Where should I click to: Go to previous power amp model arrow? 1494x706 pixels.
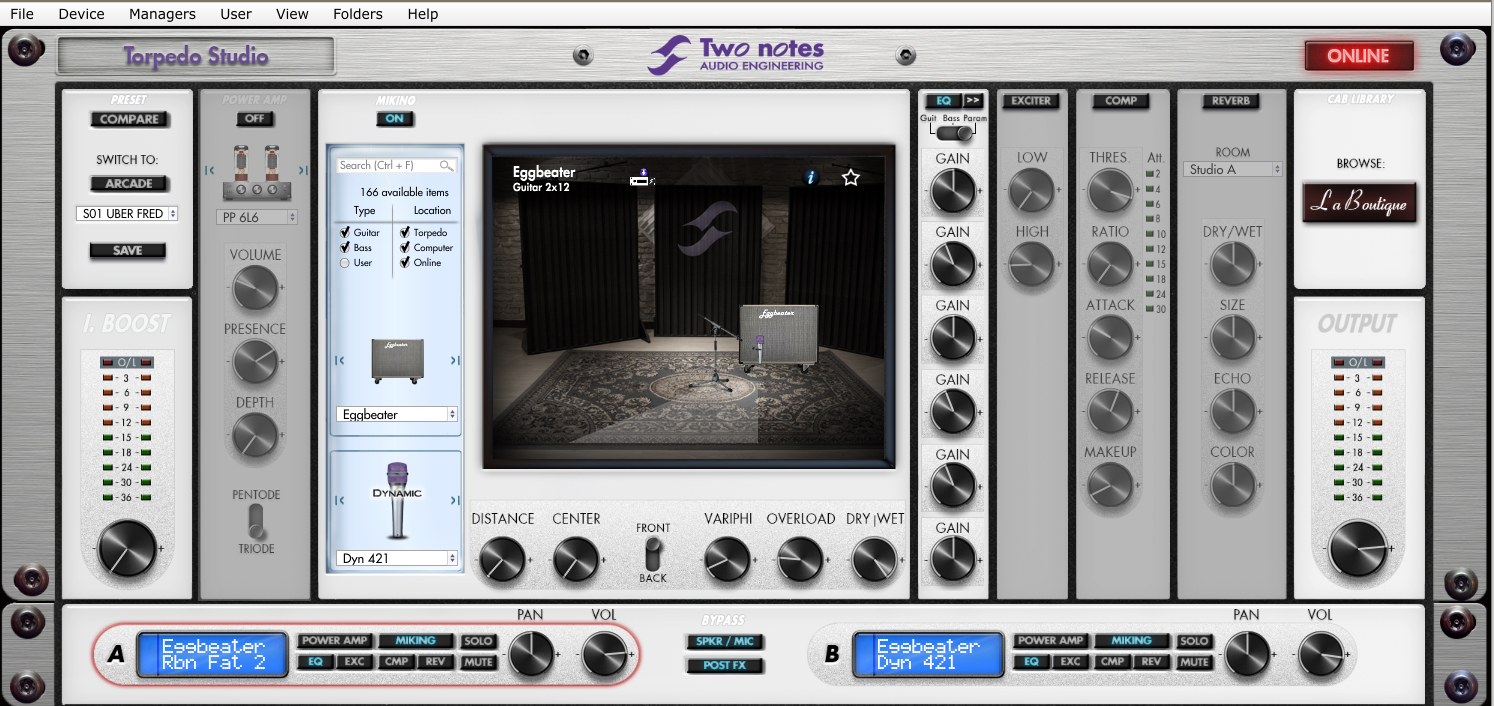point(210,170)
